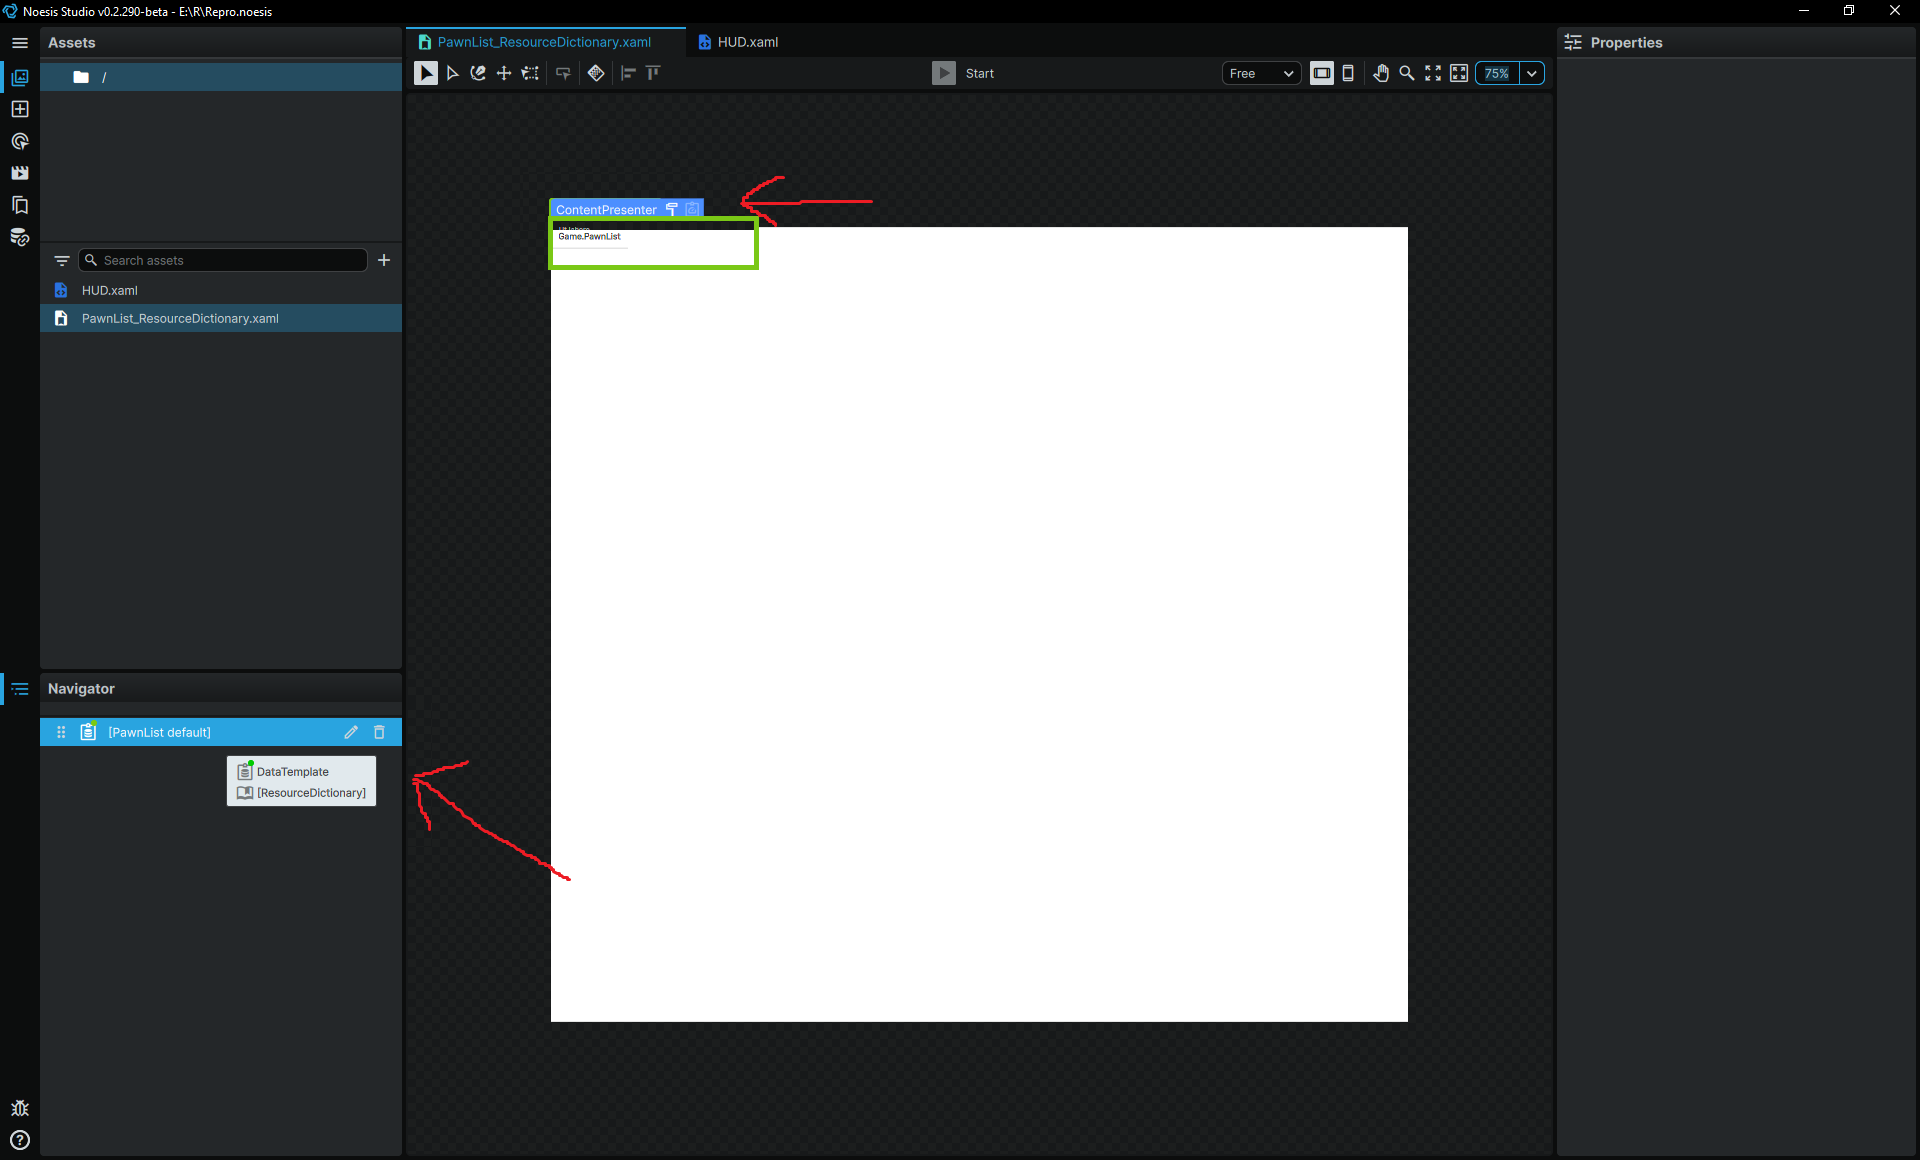Switch to landscape orientation
The height and width of the screenshot is (1160, 1920).
(1322, 73)
